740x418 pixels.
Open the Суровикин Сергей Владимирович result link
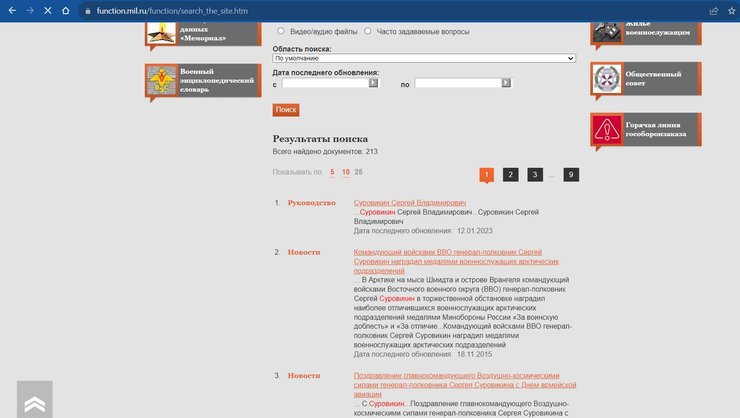coord(410,202)
